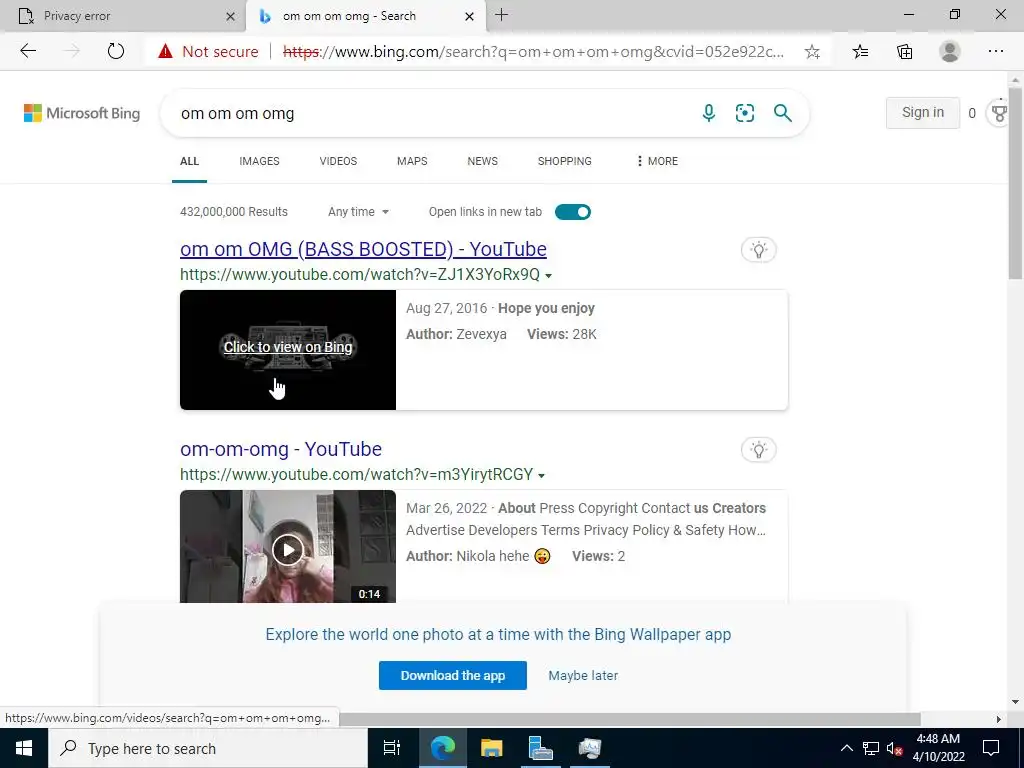Close the Privacy error tab
Image resolution: width=1024 pixels, height=768 pixels.
click(x=230, y=16)
